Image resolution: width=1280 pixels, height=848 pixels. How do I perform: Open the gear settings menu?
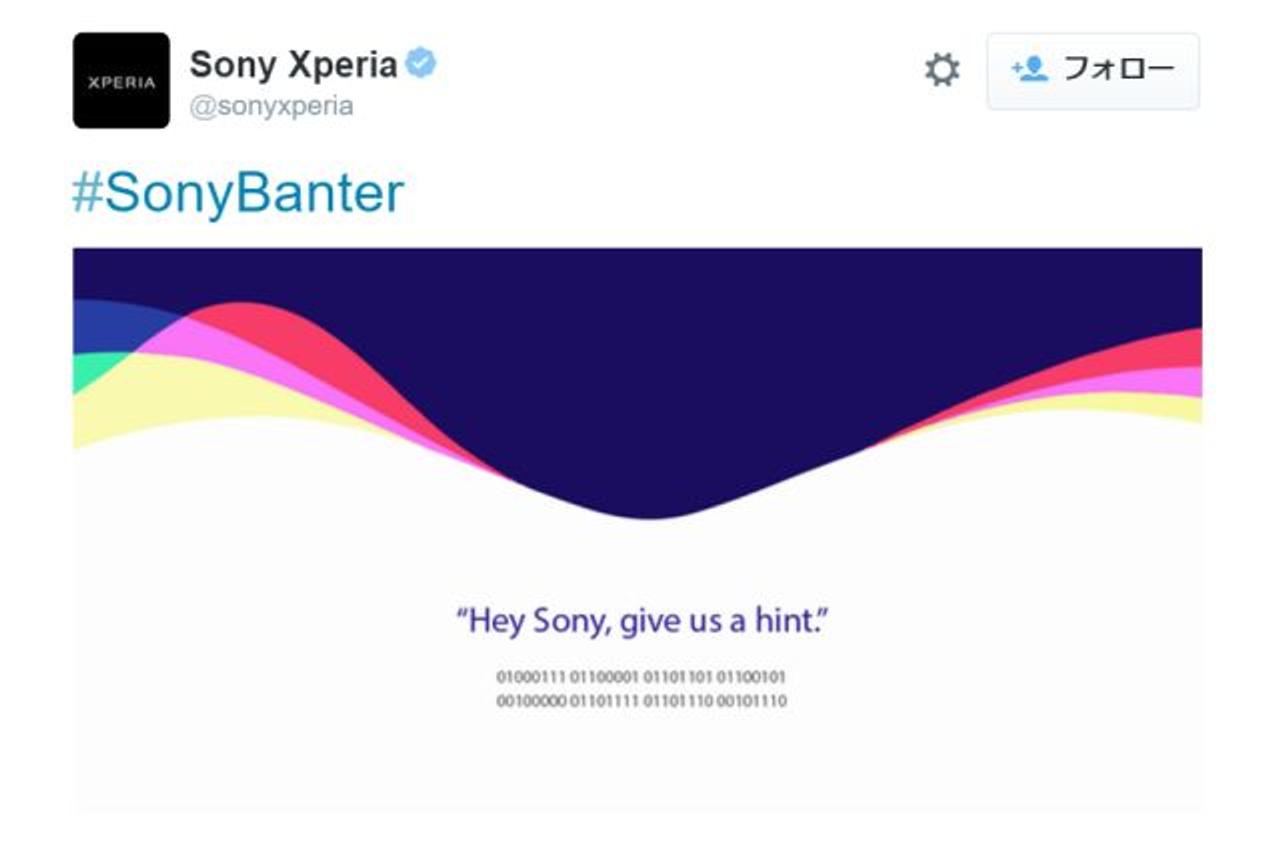(941, 70)
